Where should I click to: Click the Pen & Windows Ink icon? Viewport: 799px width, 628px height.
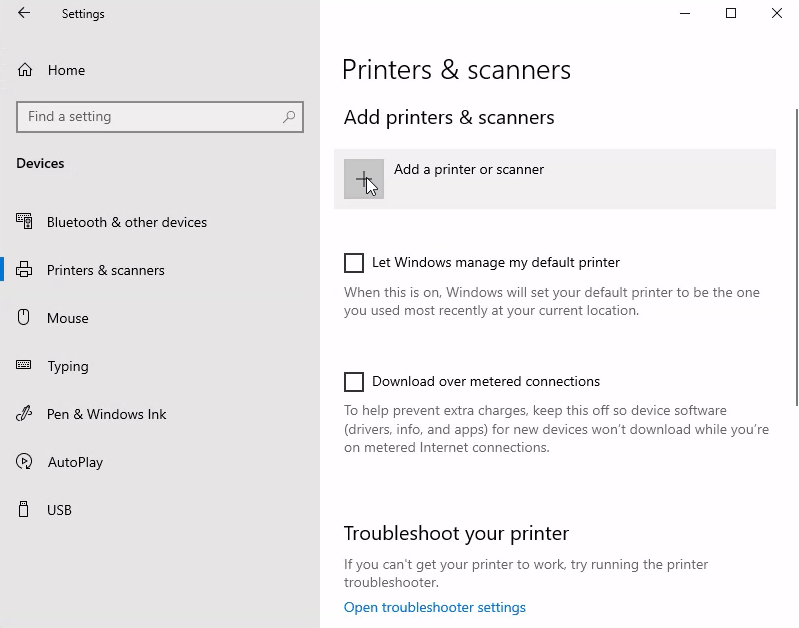(24, 413)
